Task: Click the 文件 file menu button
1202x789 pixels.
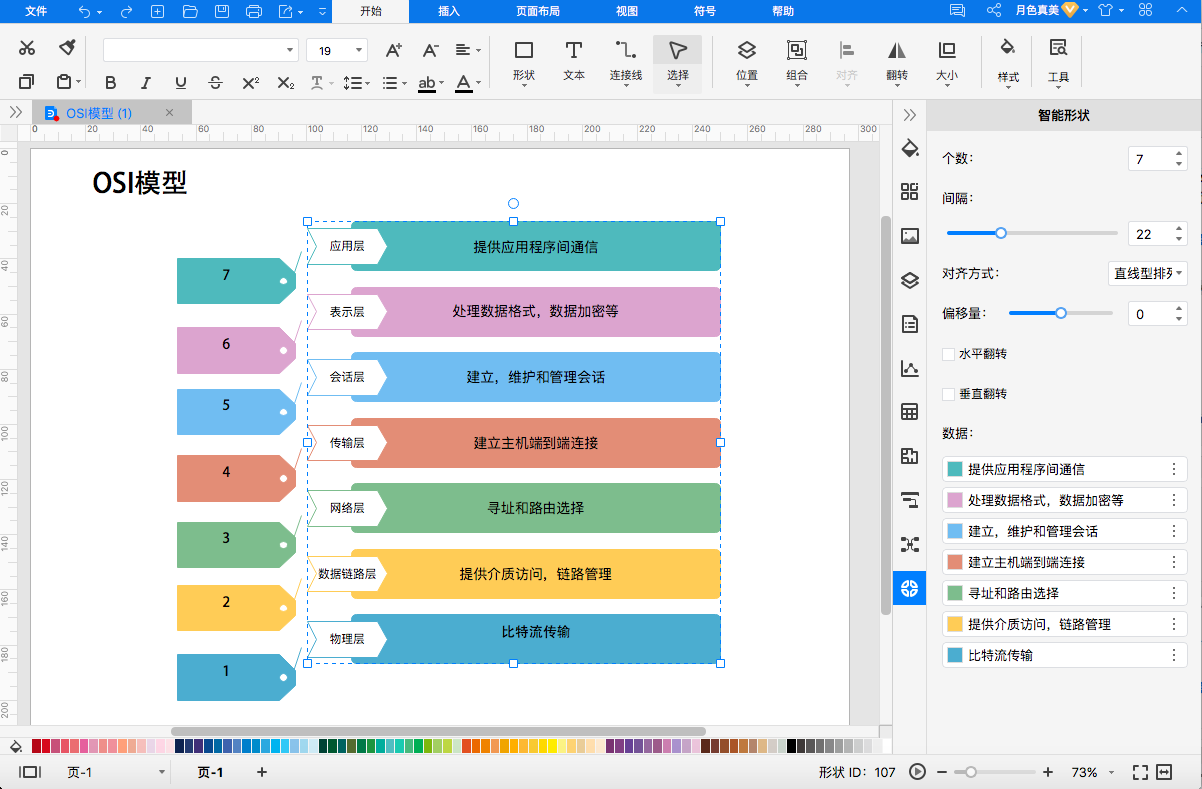Action: 36,11
